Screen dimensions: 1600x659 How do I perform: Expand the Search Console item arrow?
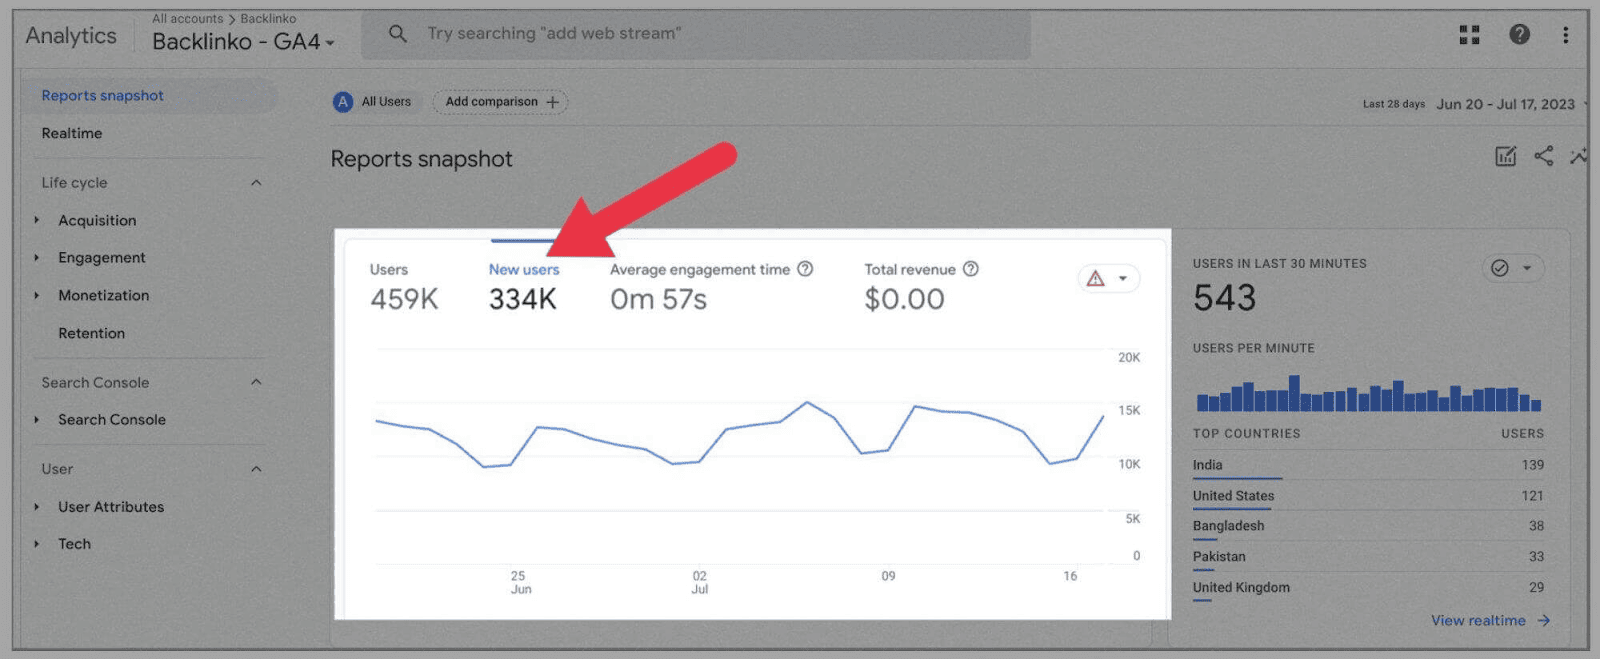[37, 420]
